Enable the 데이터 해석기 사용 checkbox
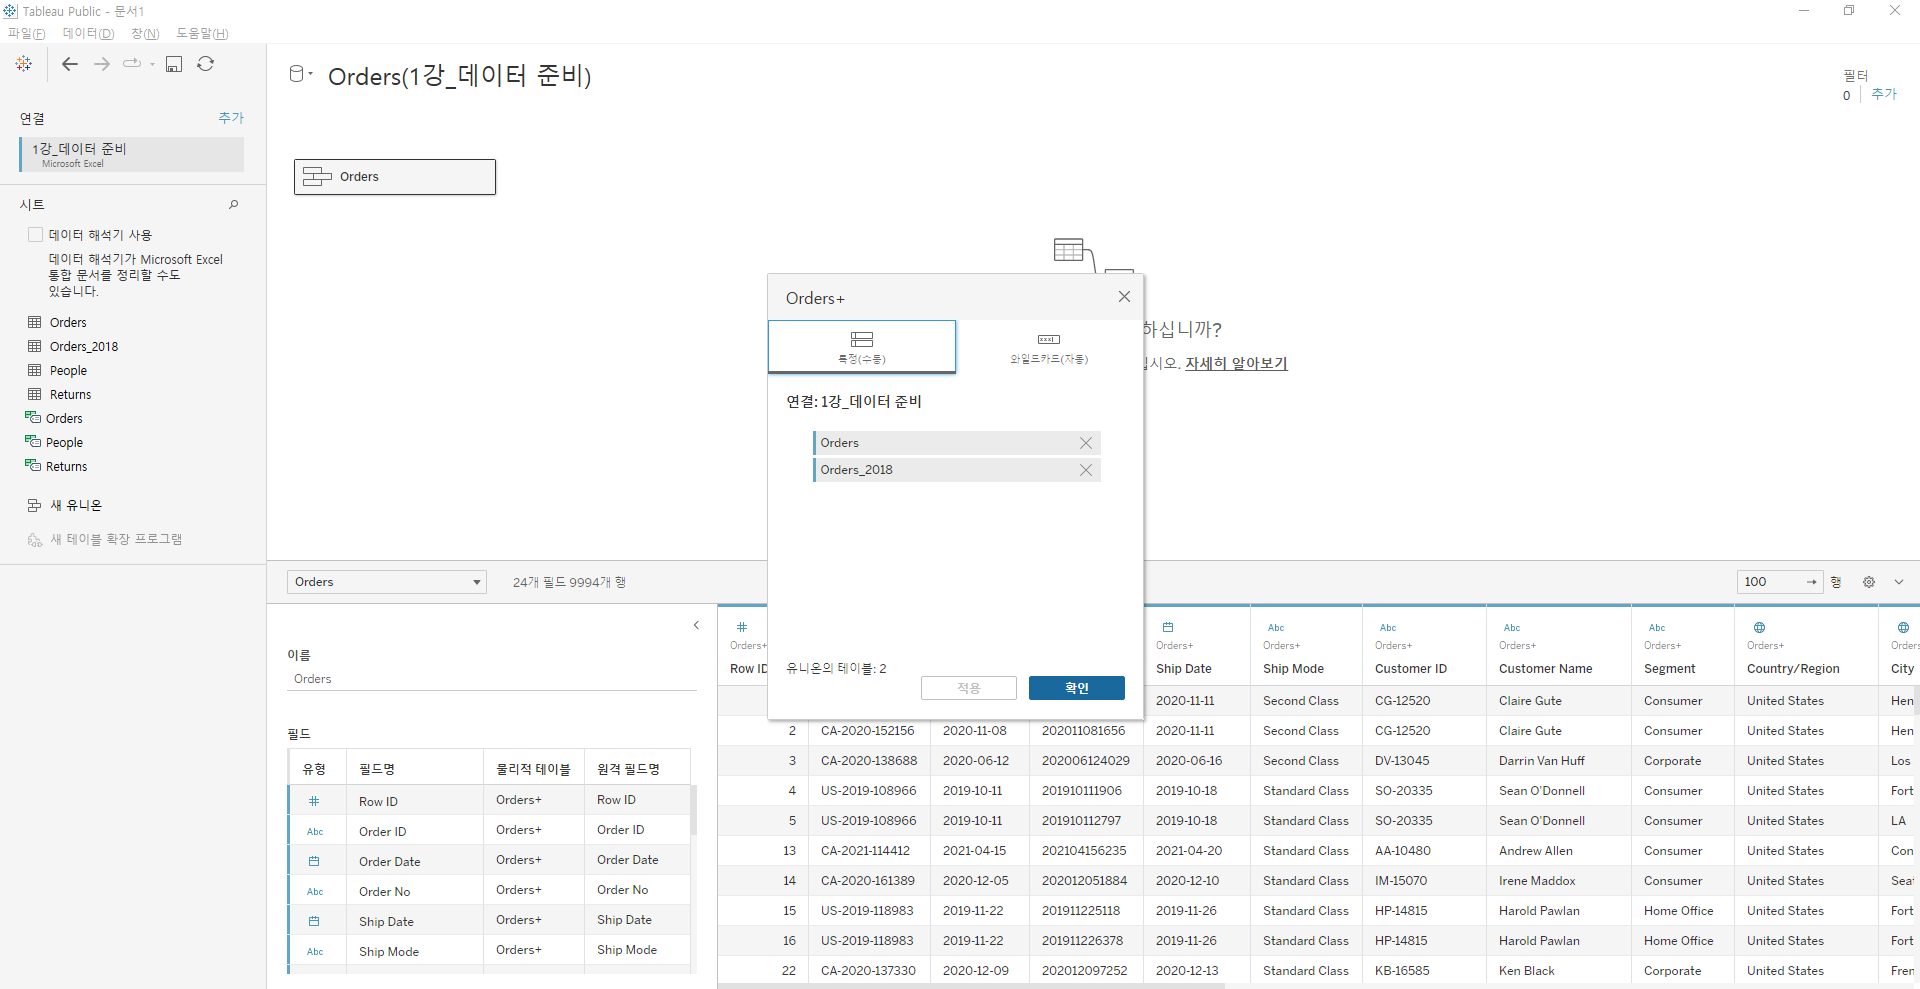The width and height of the screenshot is (1920, 989). pos(36,235)
